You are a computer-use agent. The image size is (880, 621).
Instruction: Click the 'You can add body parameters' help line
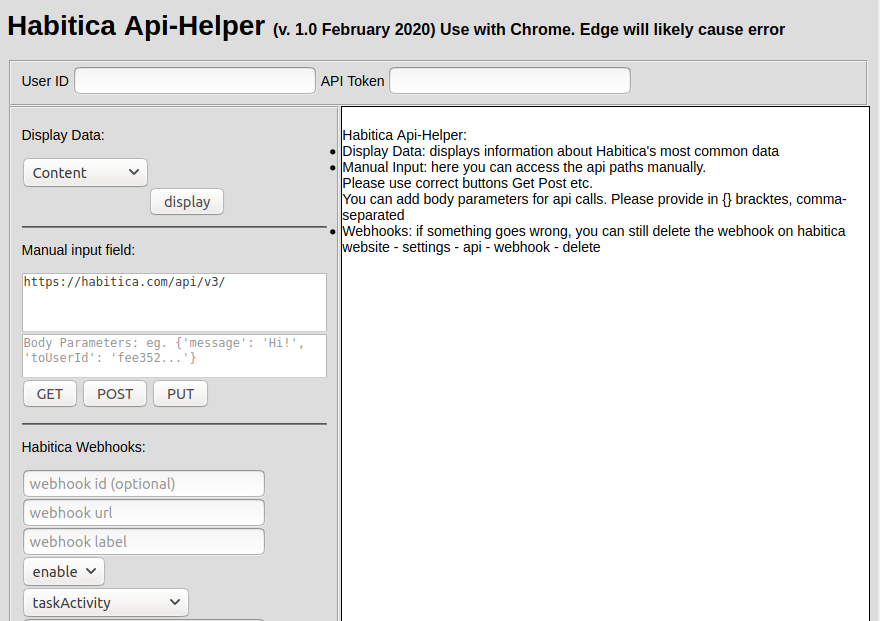[594, 207]
